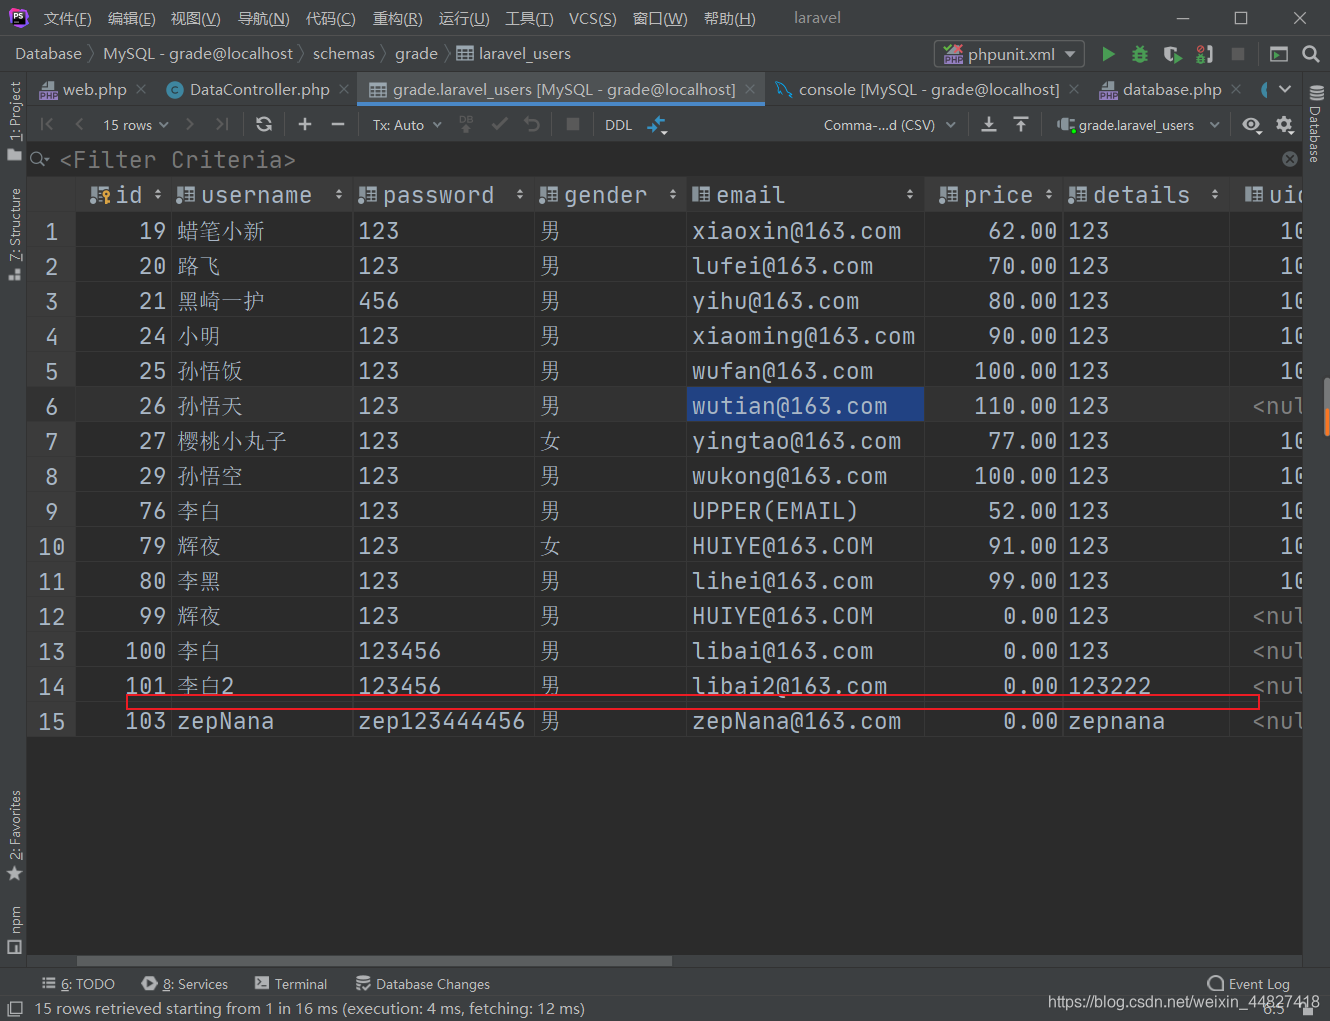This screenshot has width=1330, height=1021.
Task: Toggle Favorites tool window
Action: pos(14,835)
